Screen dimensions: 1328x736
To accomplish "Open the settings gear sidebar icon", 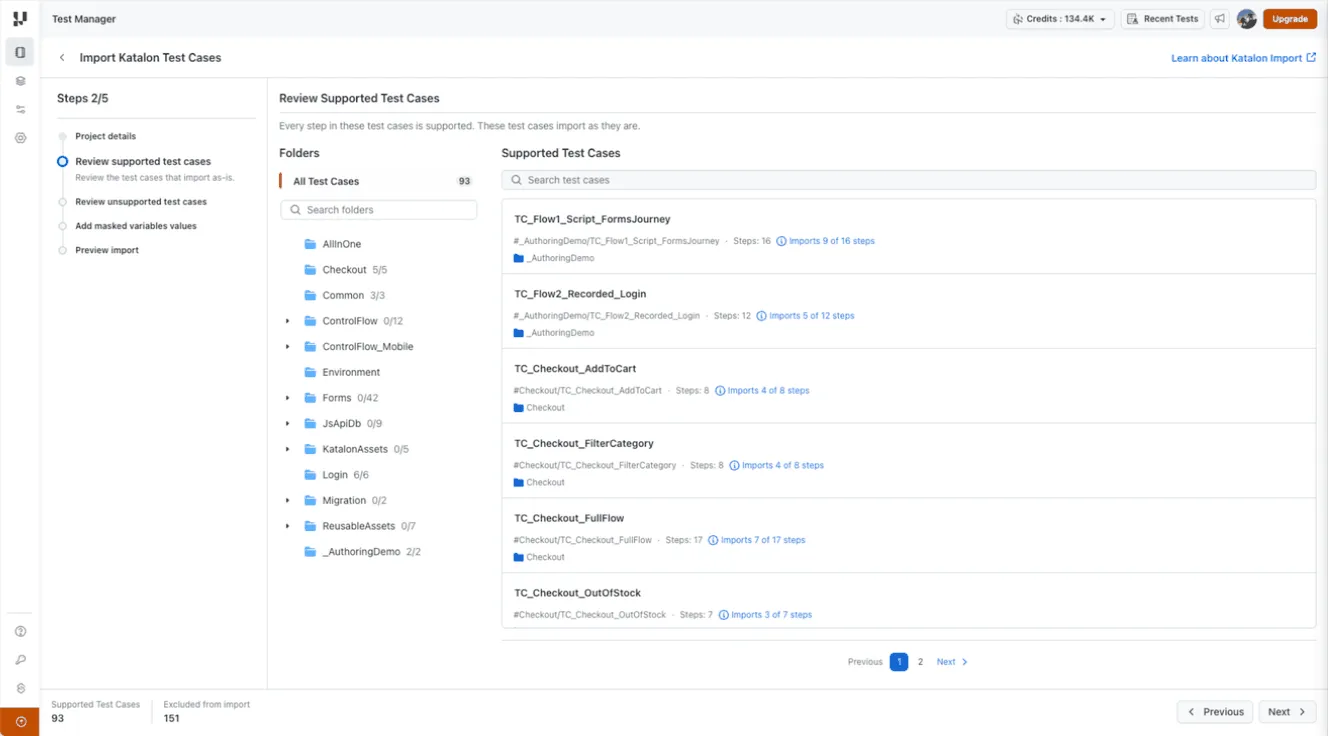I will pos(20,138).
